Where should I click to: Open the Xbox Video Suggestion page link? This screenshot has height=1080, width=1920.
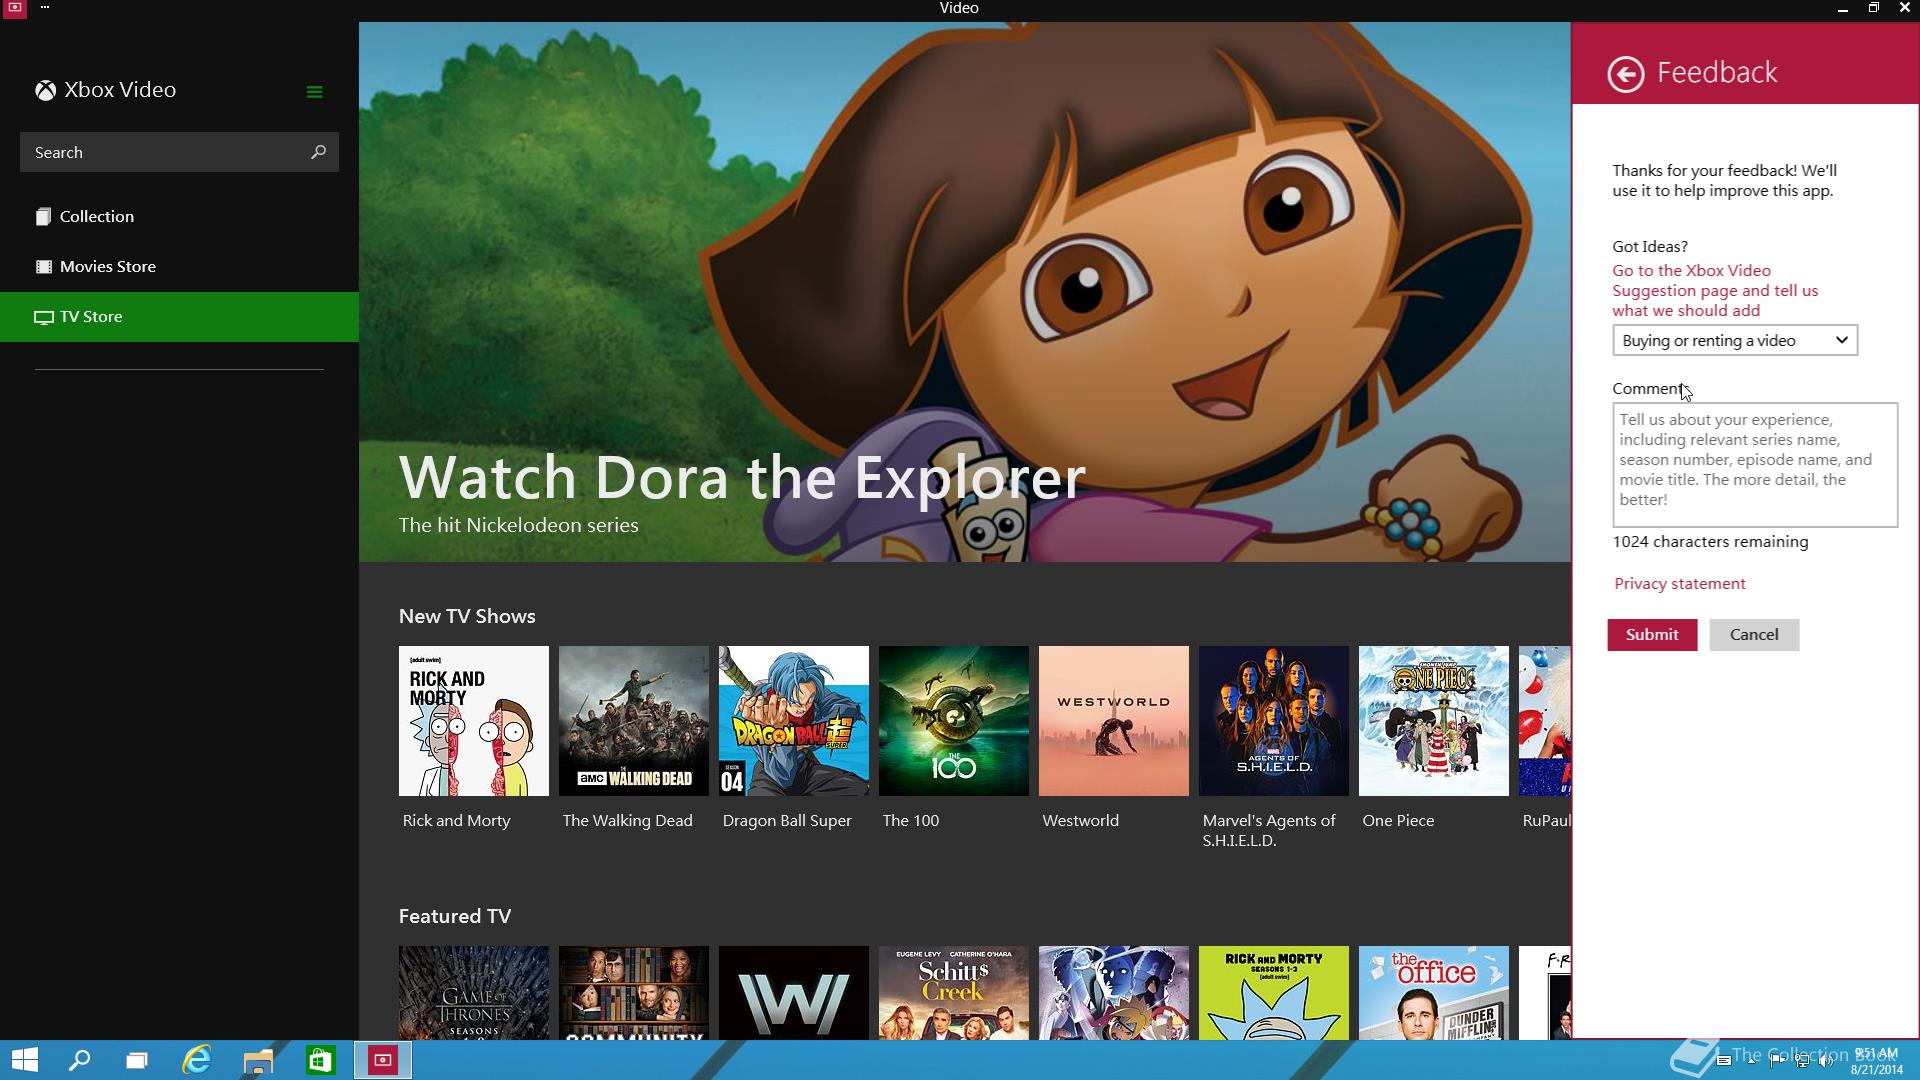pyautogui.click(x=1715, y=290)
